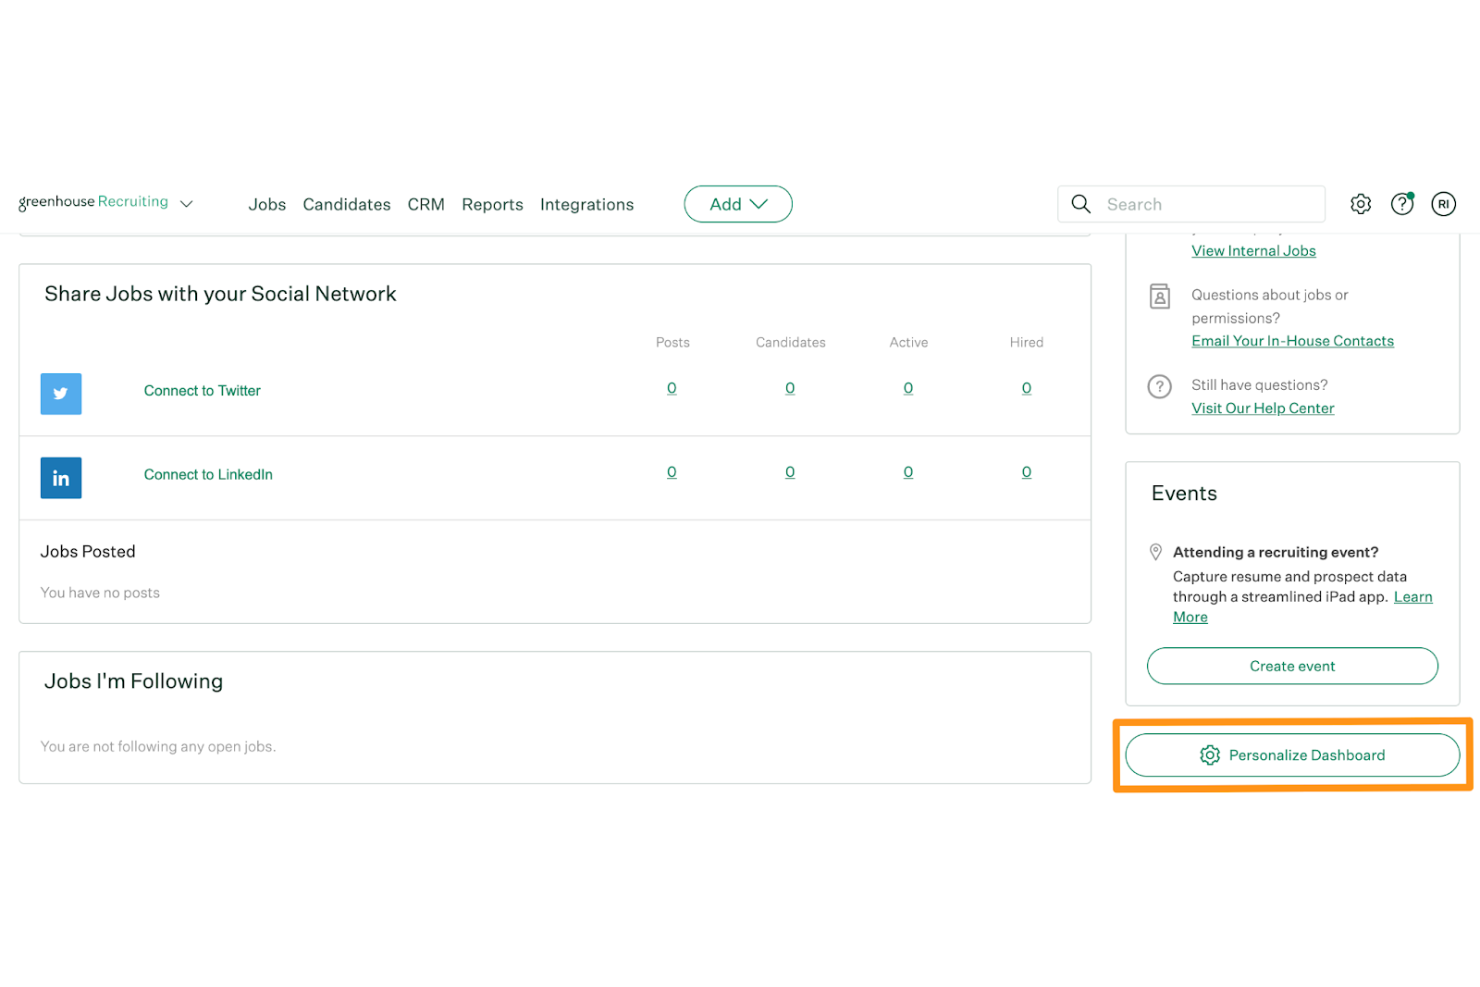Click the Create event button
Screen dimensions: 1480x987
tap(1292, 666)
